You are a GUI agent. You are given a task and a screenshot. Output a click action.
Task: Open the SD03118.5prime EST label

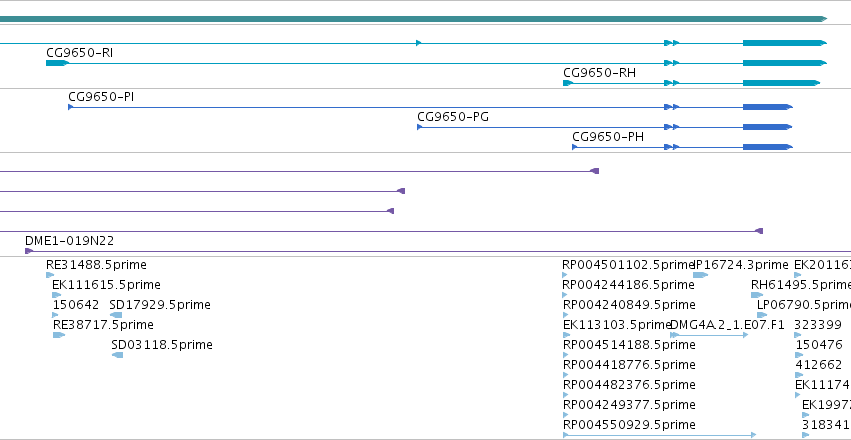162,345
